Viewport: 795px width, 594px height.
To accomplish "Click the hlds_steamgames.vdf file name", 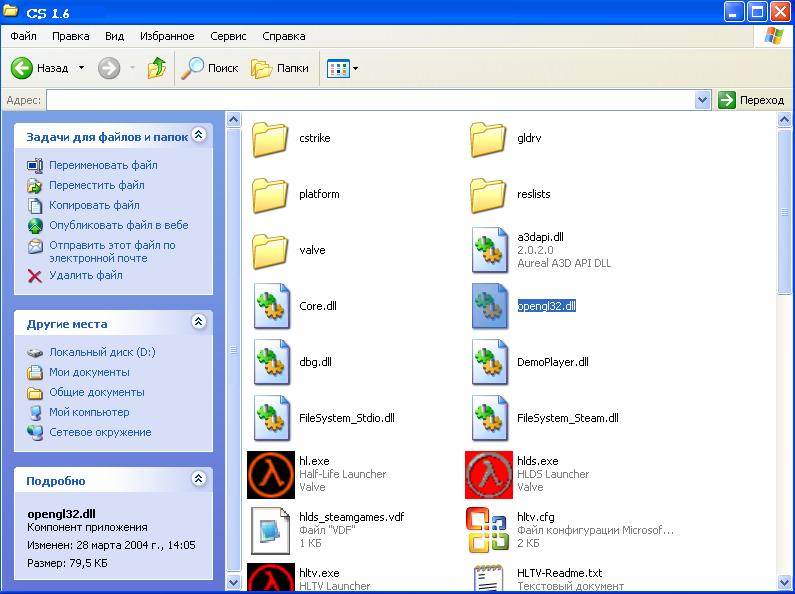I will pyautogui.click(x=351, y=517).
